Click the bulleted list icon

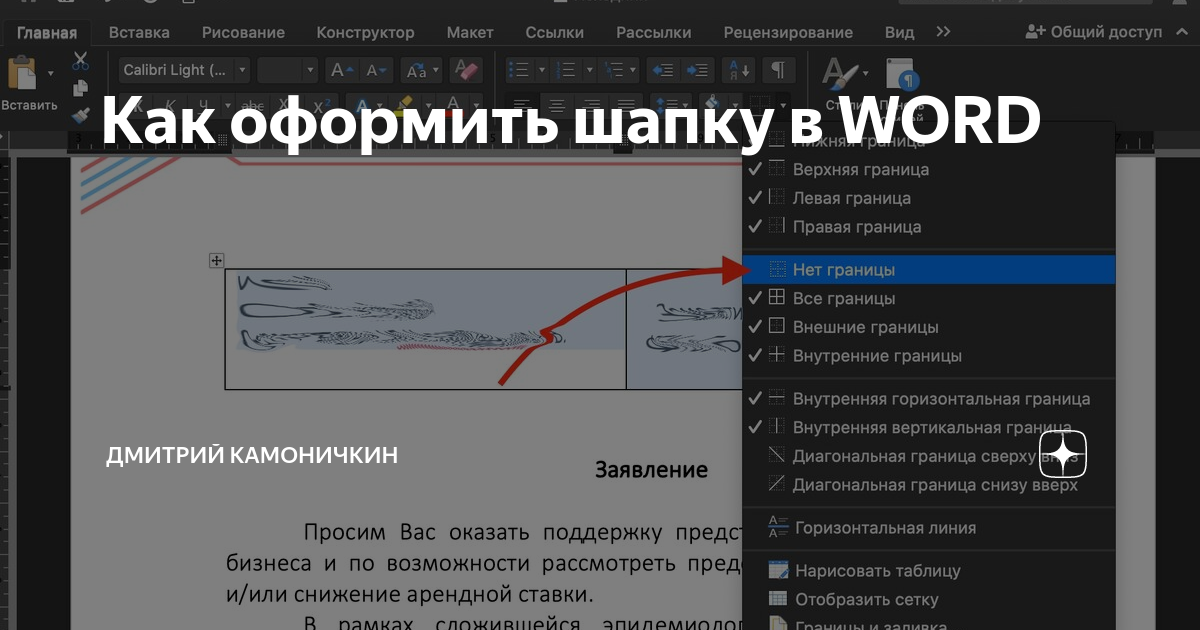point(519,70)
